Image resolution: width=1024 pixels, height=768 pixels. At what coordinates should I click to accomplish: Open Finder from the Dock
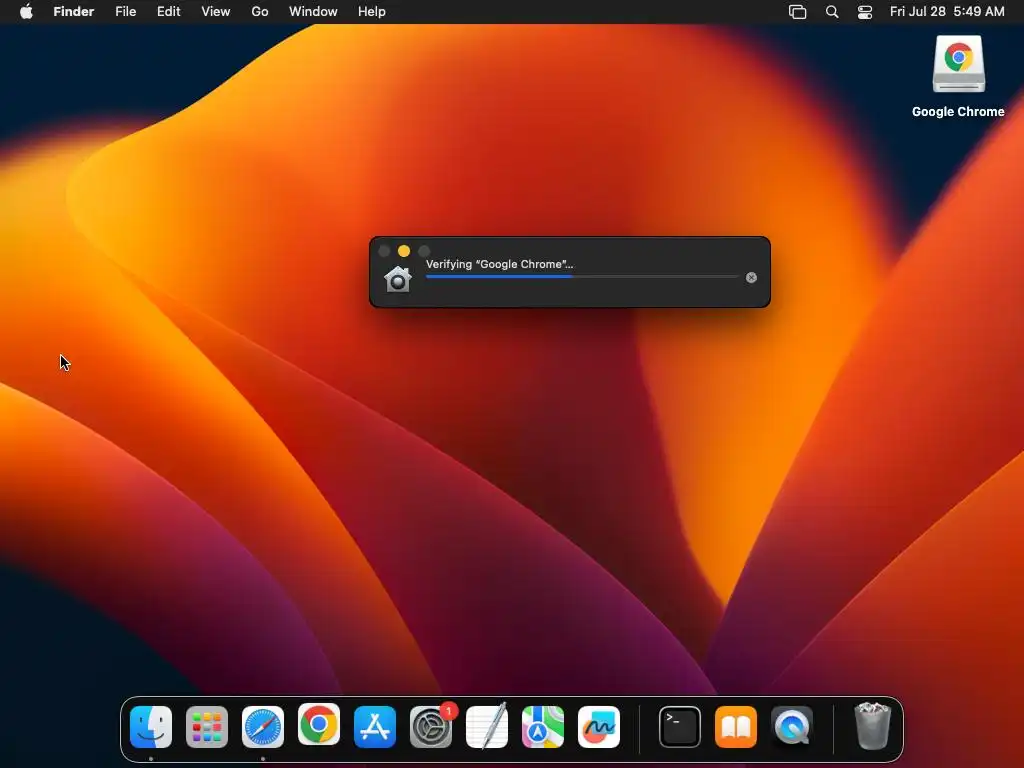tap(151, 727)
